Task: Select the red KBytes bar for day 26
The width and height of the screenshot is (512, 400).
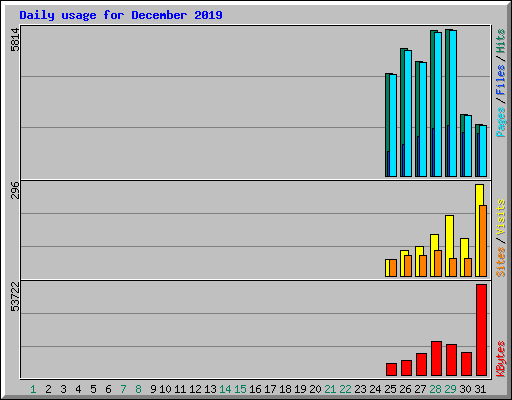Action: 406,368
